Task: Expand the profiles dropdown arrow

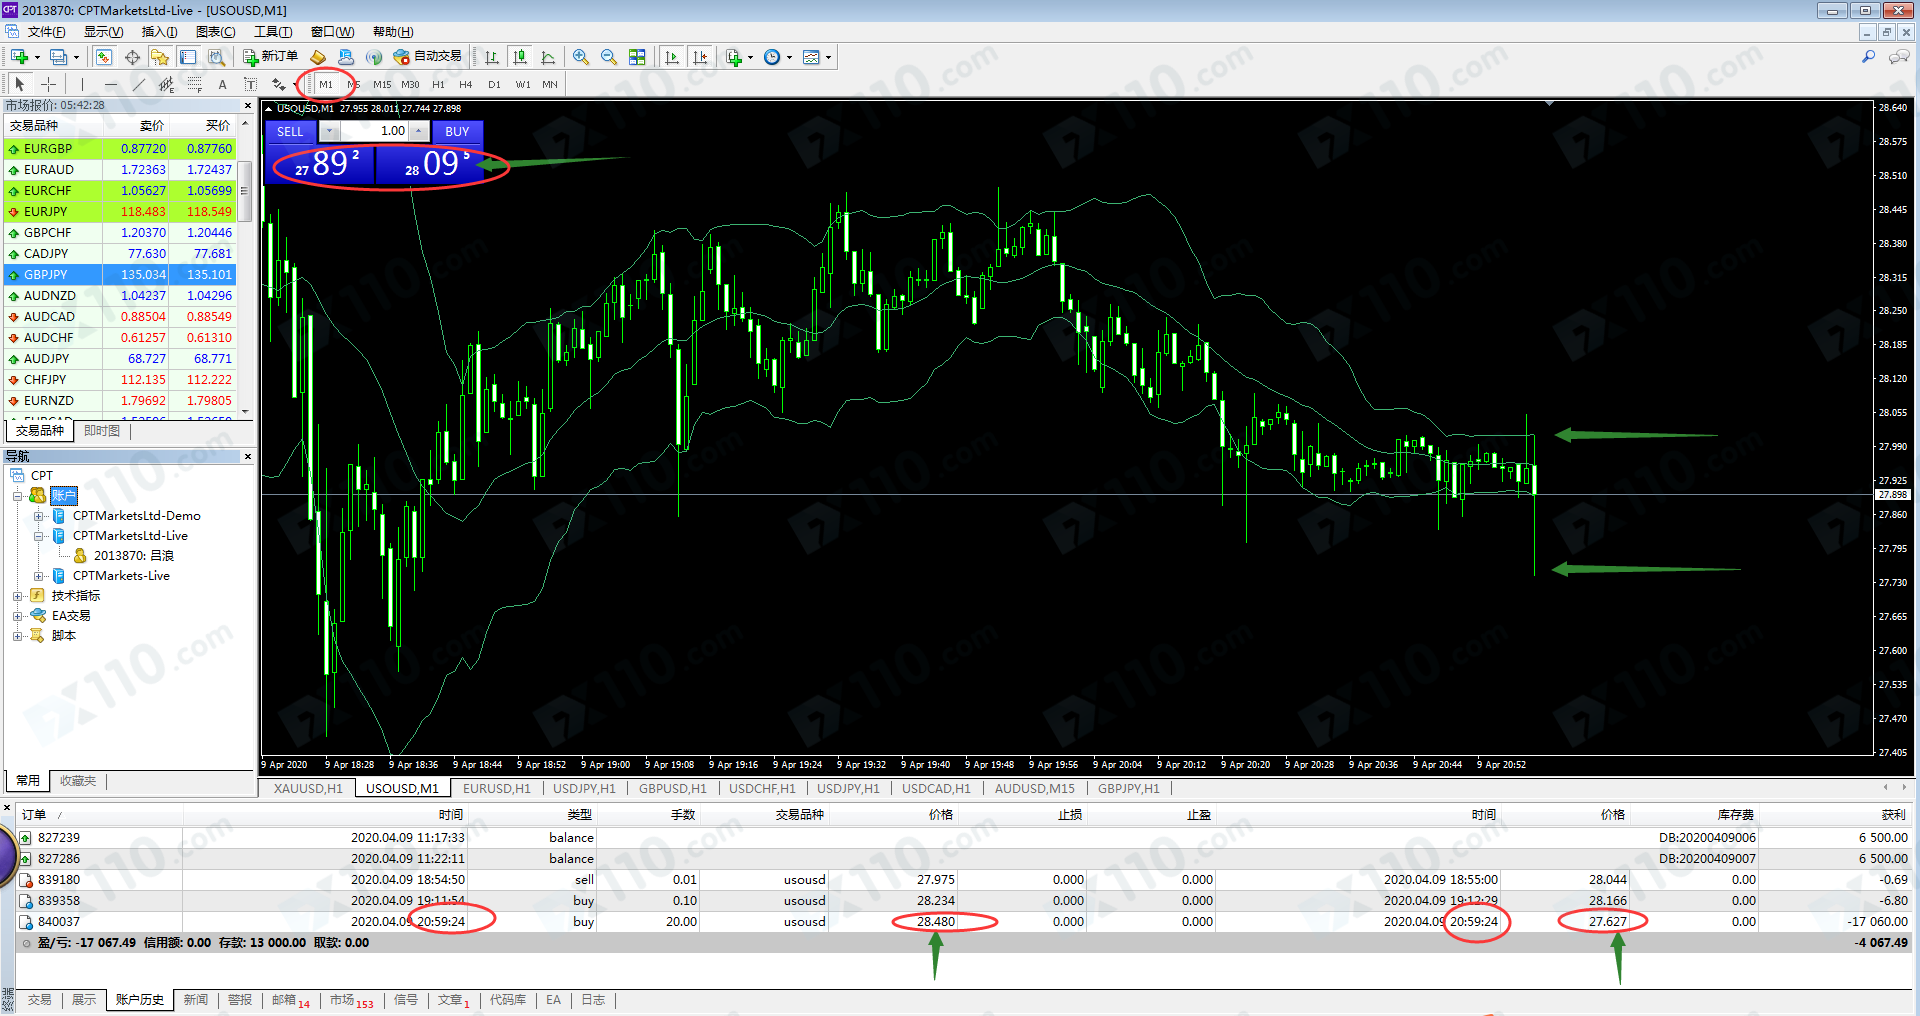Action: (x=76, y=57)
